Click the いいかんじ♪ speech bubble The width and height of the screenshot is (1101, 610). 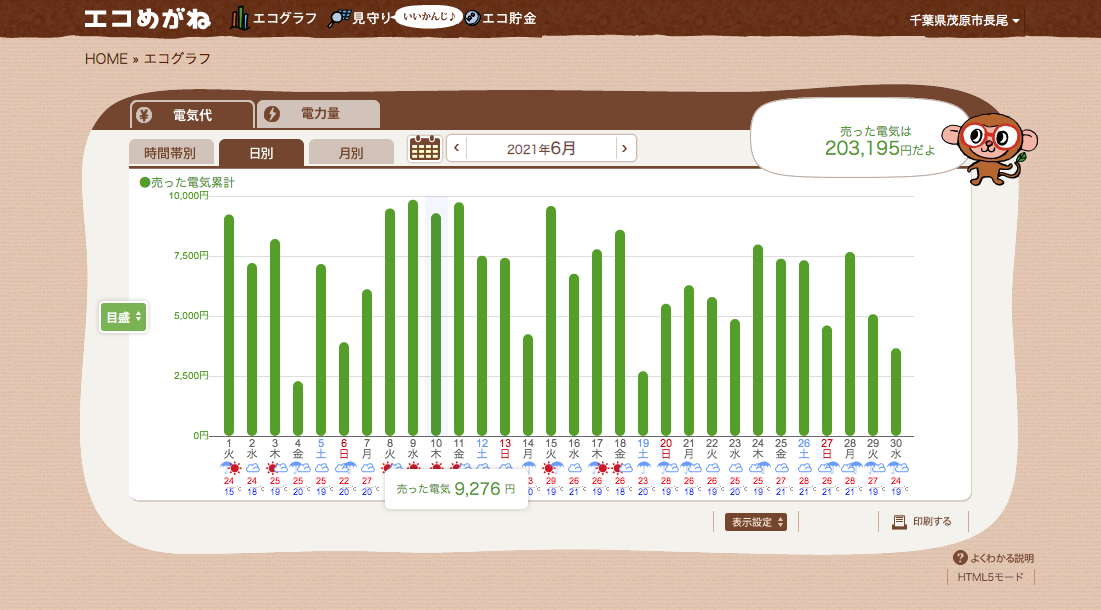pyautogui.click(x=428, y=16)
